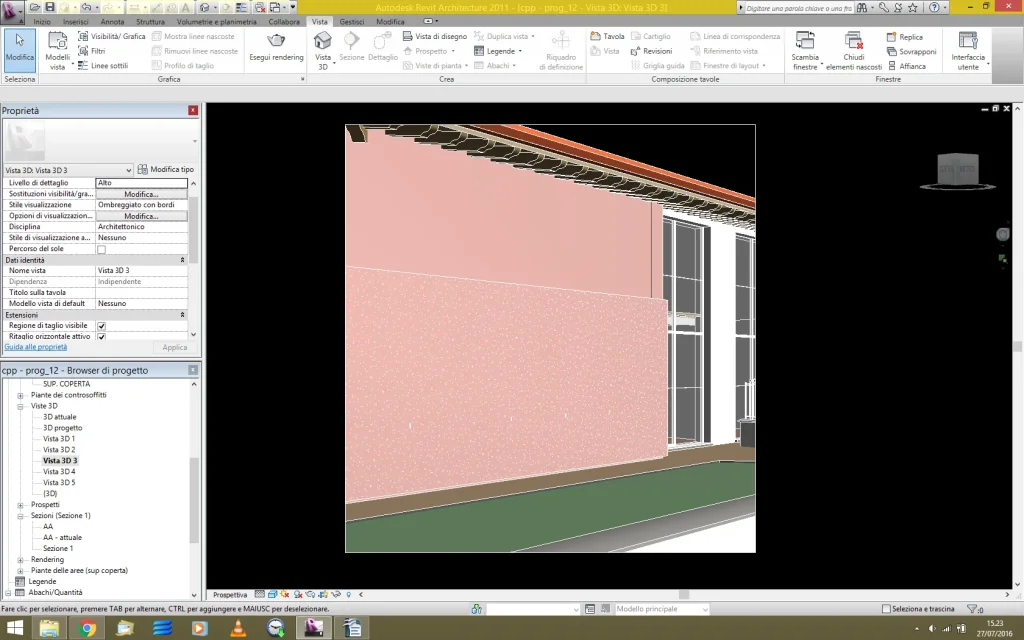The height and width of the screenshot is (640, 1024).
Task: Undo last action in quick access toolbar
Action: 86,7
